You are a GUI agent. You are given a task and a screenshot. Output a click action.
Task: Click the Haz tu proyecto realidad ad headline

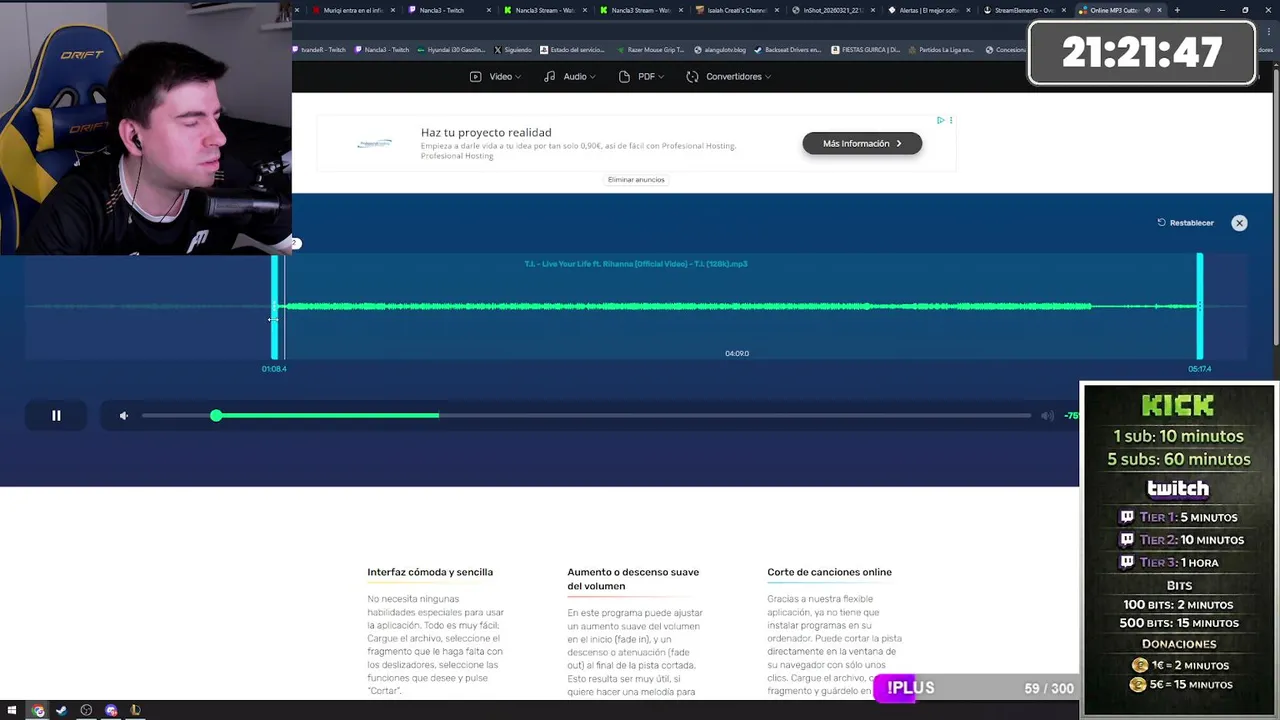pyautogui.click(x=486, y=132)
